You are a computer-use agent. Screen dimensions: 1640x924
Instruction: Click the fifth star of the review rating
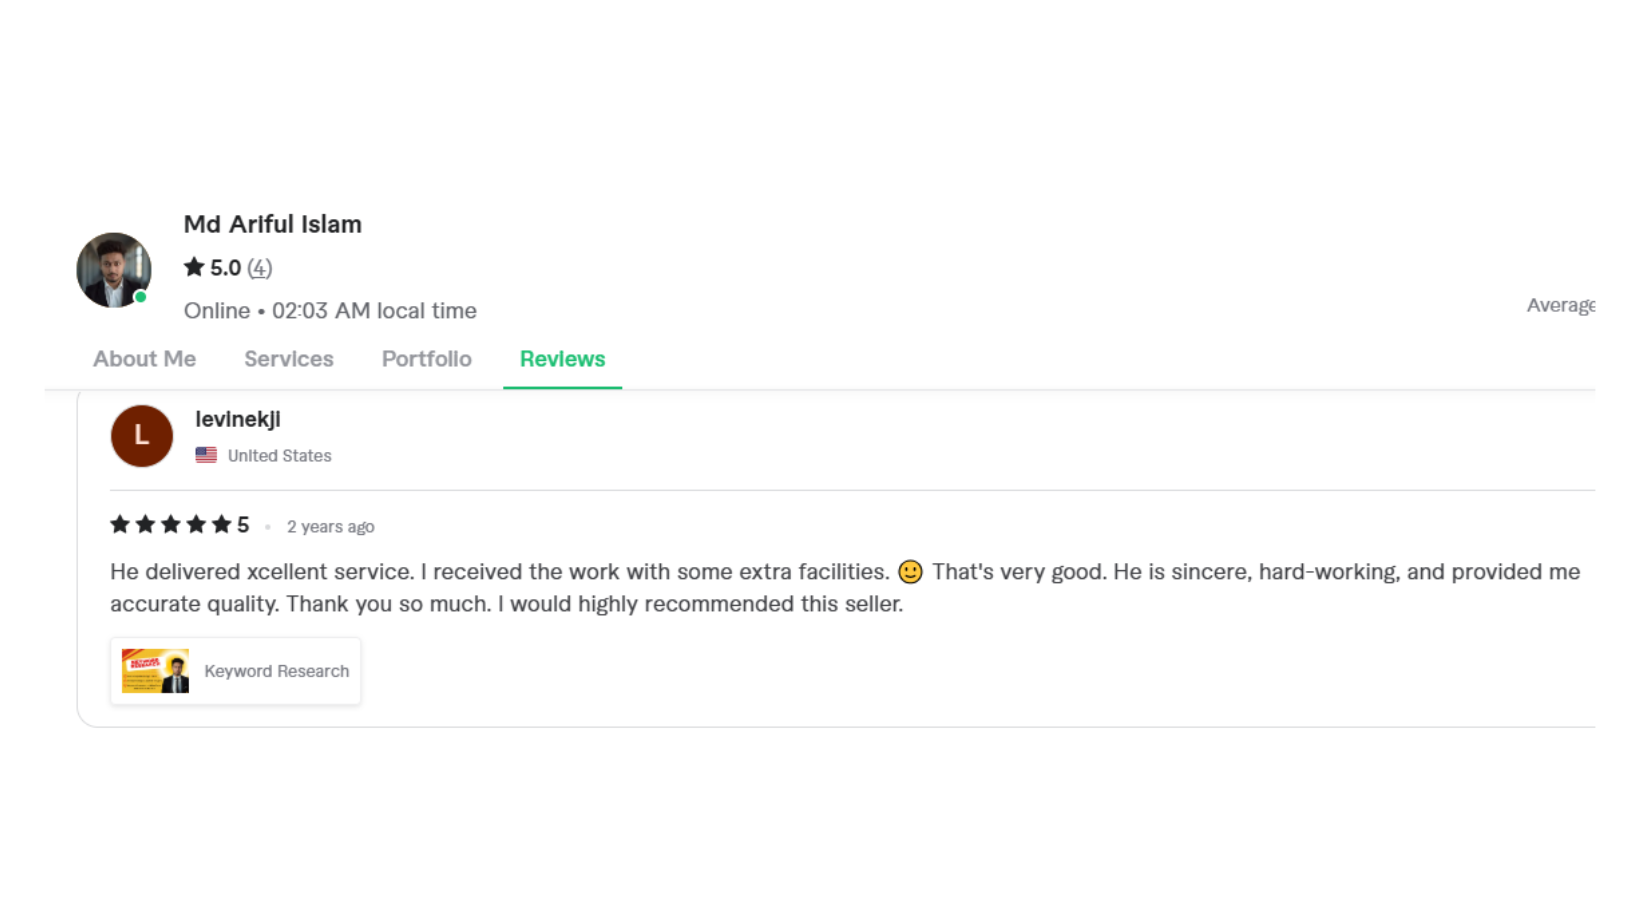coord(221,525)
